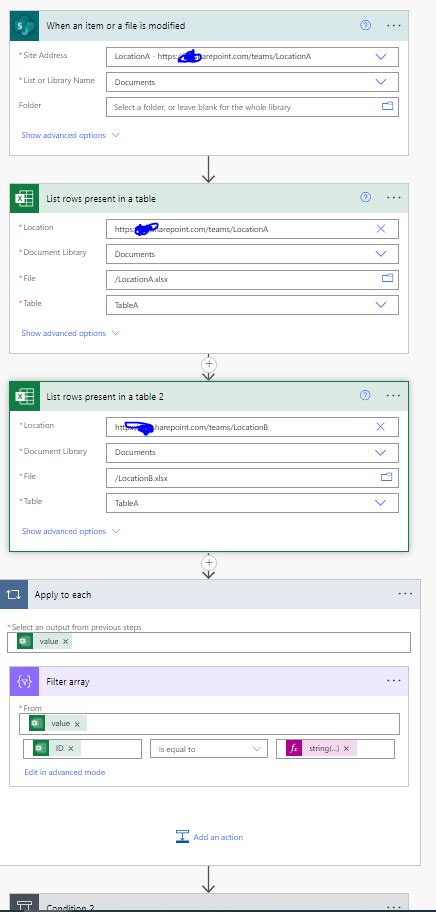Remove value token from Filter array From
The image size is (436, 912).
77,724
